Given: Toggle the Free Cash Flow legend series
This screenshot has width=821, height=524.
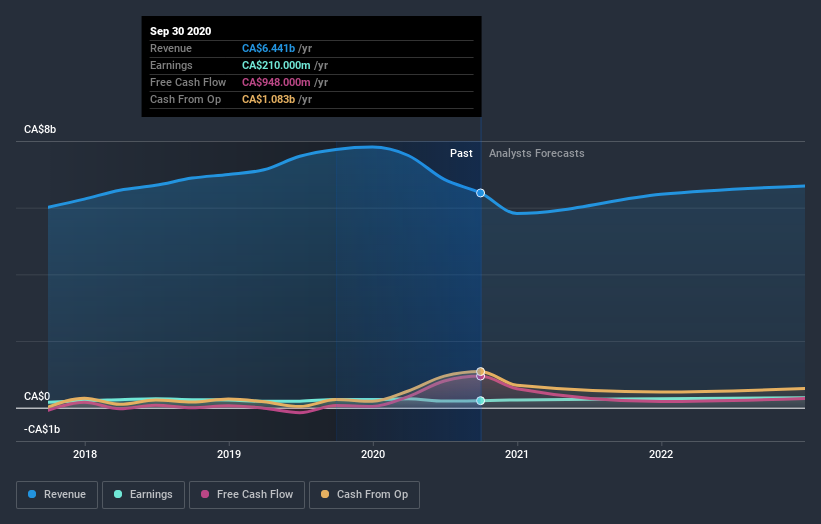Looking at the screenshot, I should click(x=247, y=495).
